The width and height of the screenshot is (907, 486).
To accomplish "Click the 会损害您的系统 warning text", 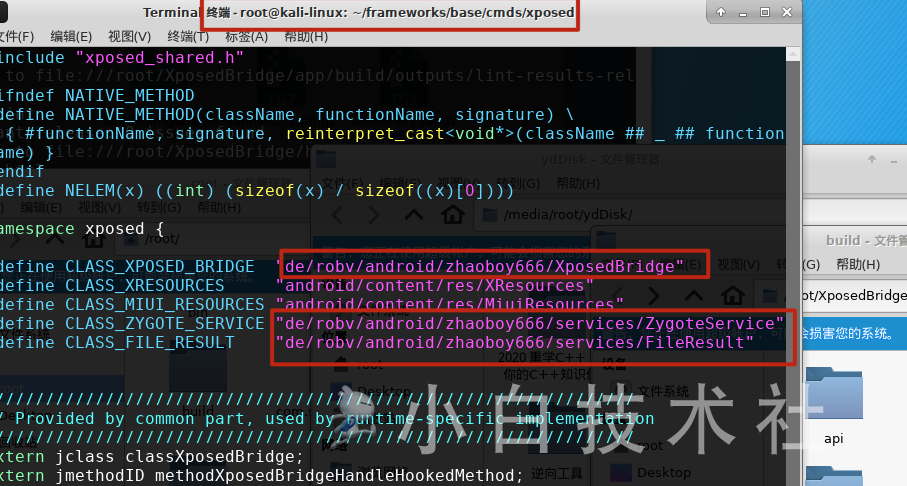I will pyautogui.click(x=847, y=333).
